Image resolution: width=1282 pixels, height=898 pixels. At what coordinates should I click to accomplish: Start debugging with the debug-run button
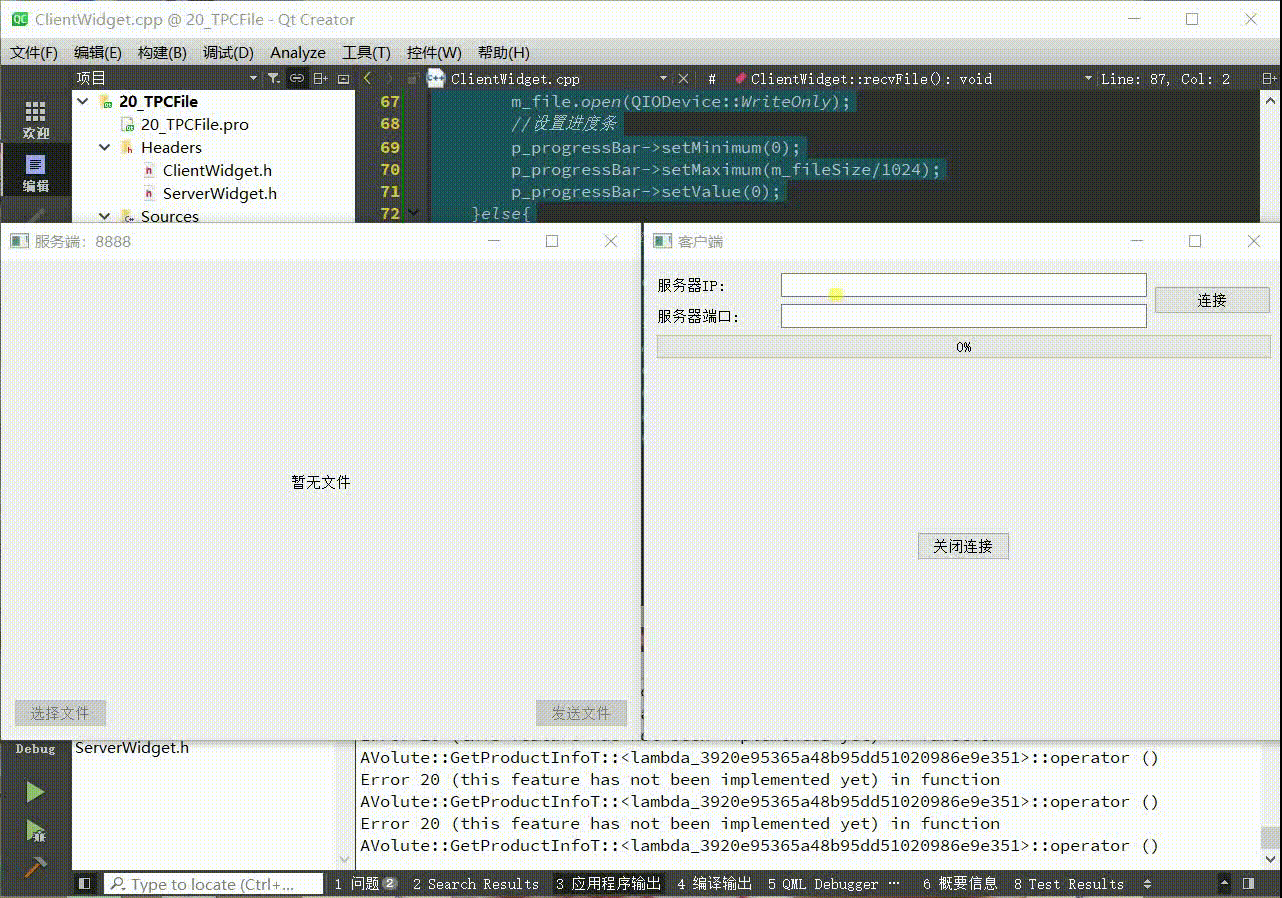35,830
